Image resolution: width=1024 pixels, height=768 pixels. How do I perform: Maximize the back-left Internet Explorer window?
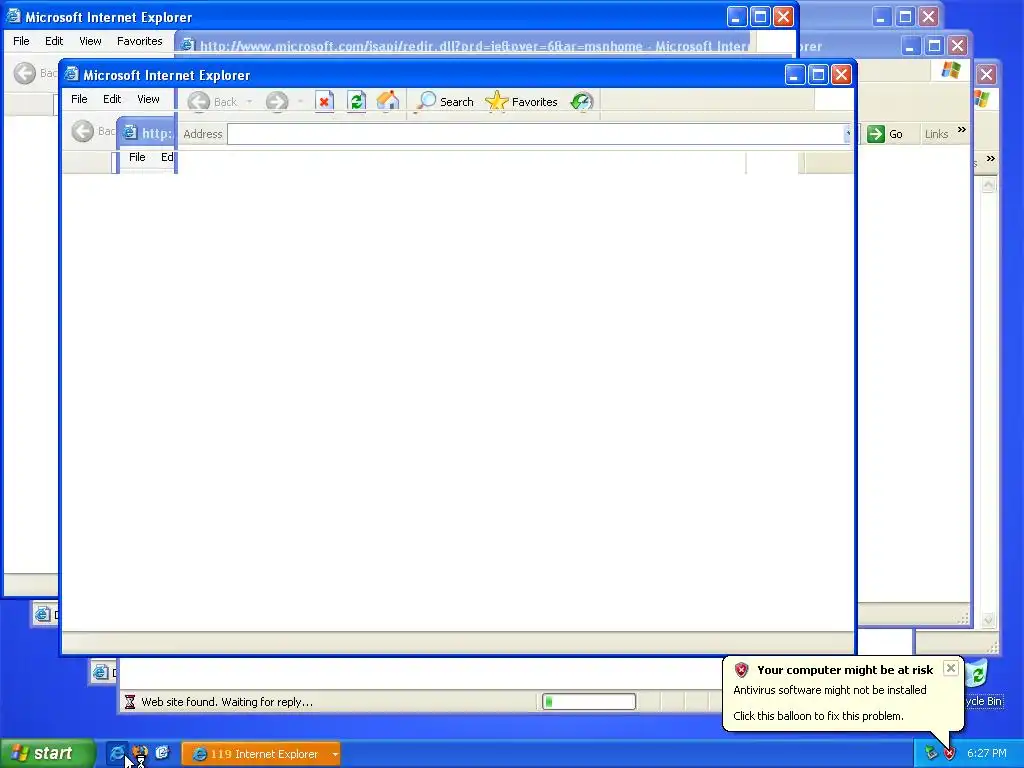coord(760,17)
